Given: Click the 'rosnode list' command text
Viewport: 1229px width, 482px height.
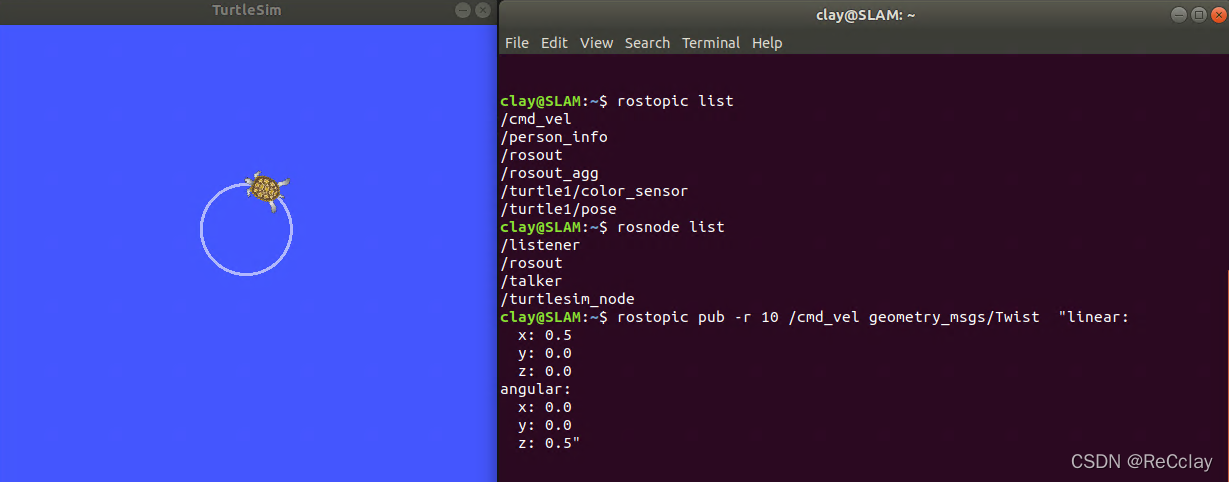Looking at the screenshot, I should pos(671,227).
